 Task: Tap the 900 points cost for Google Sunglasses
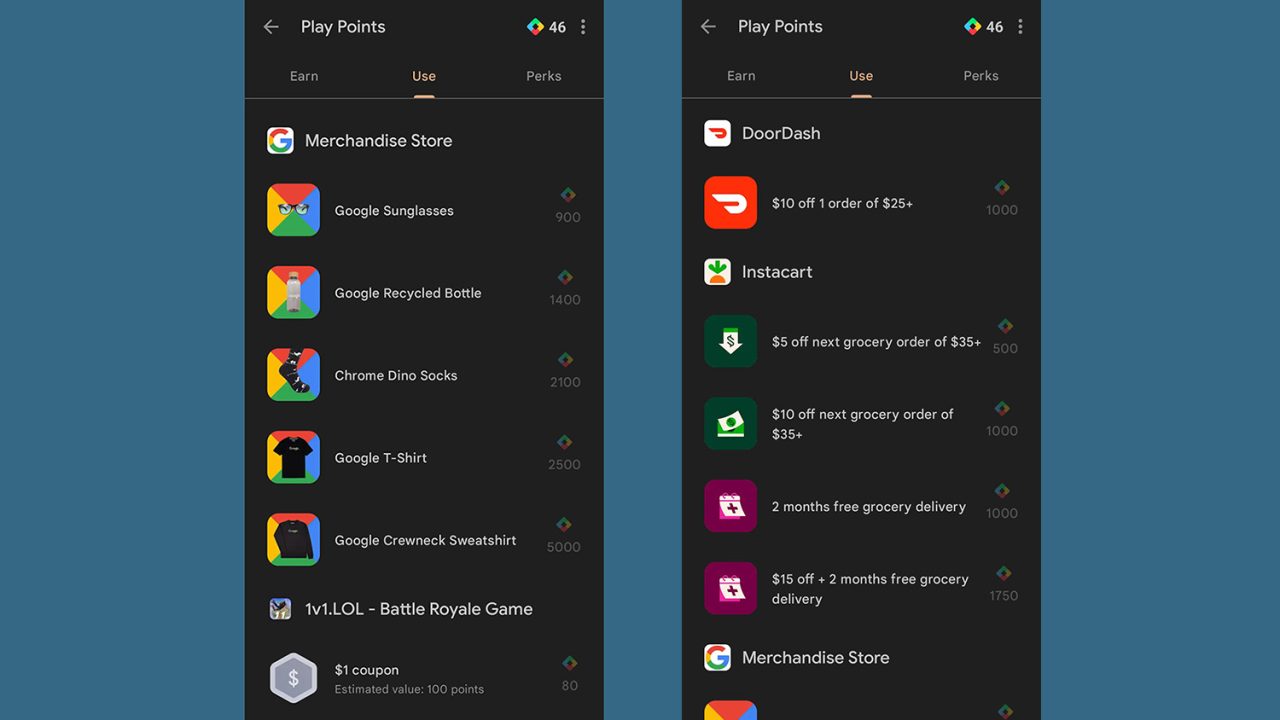click(568, 217)
